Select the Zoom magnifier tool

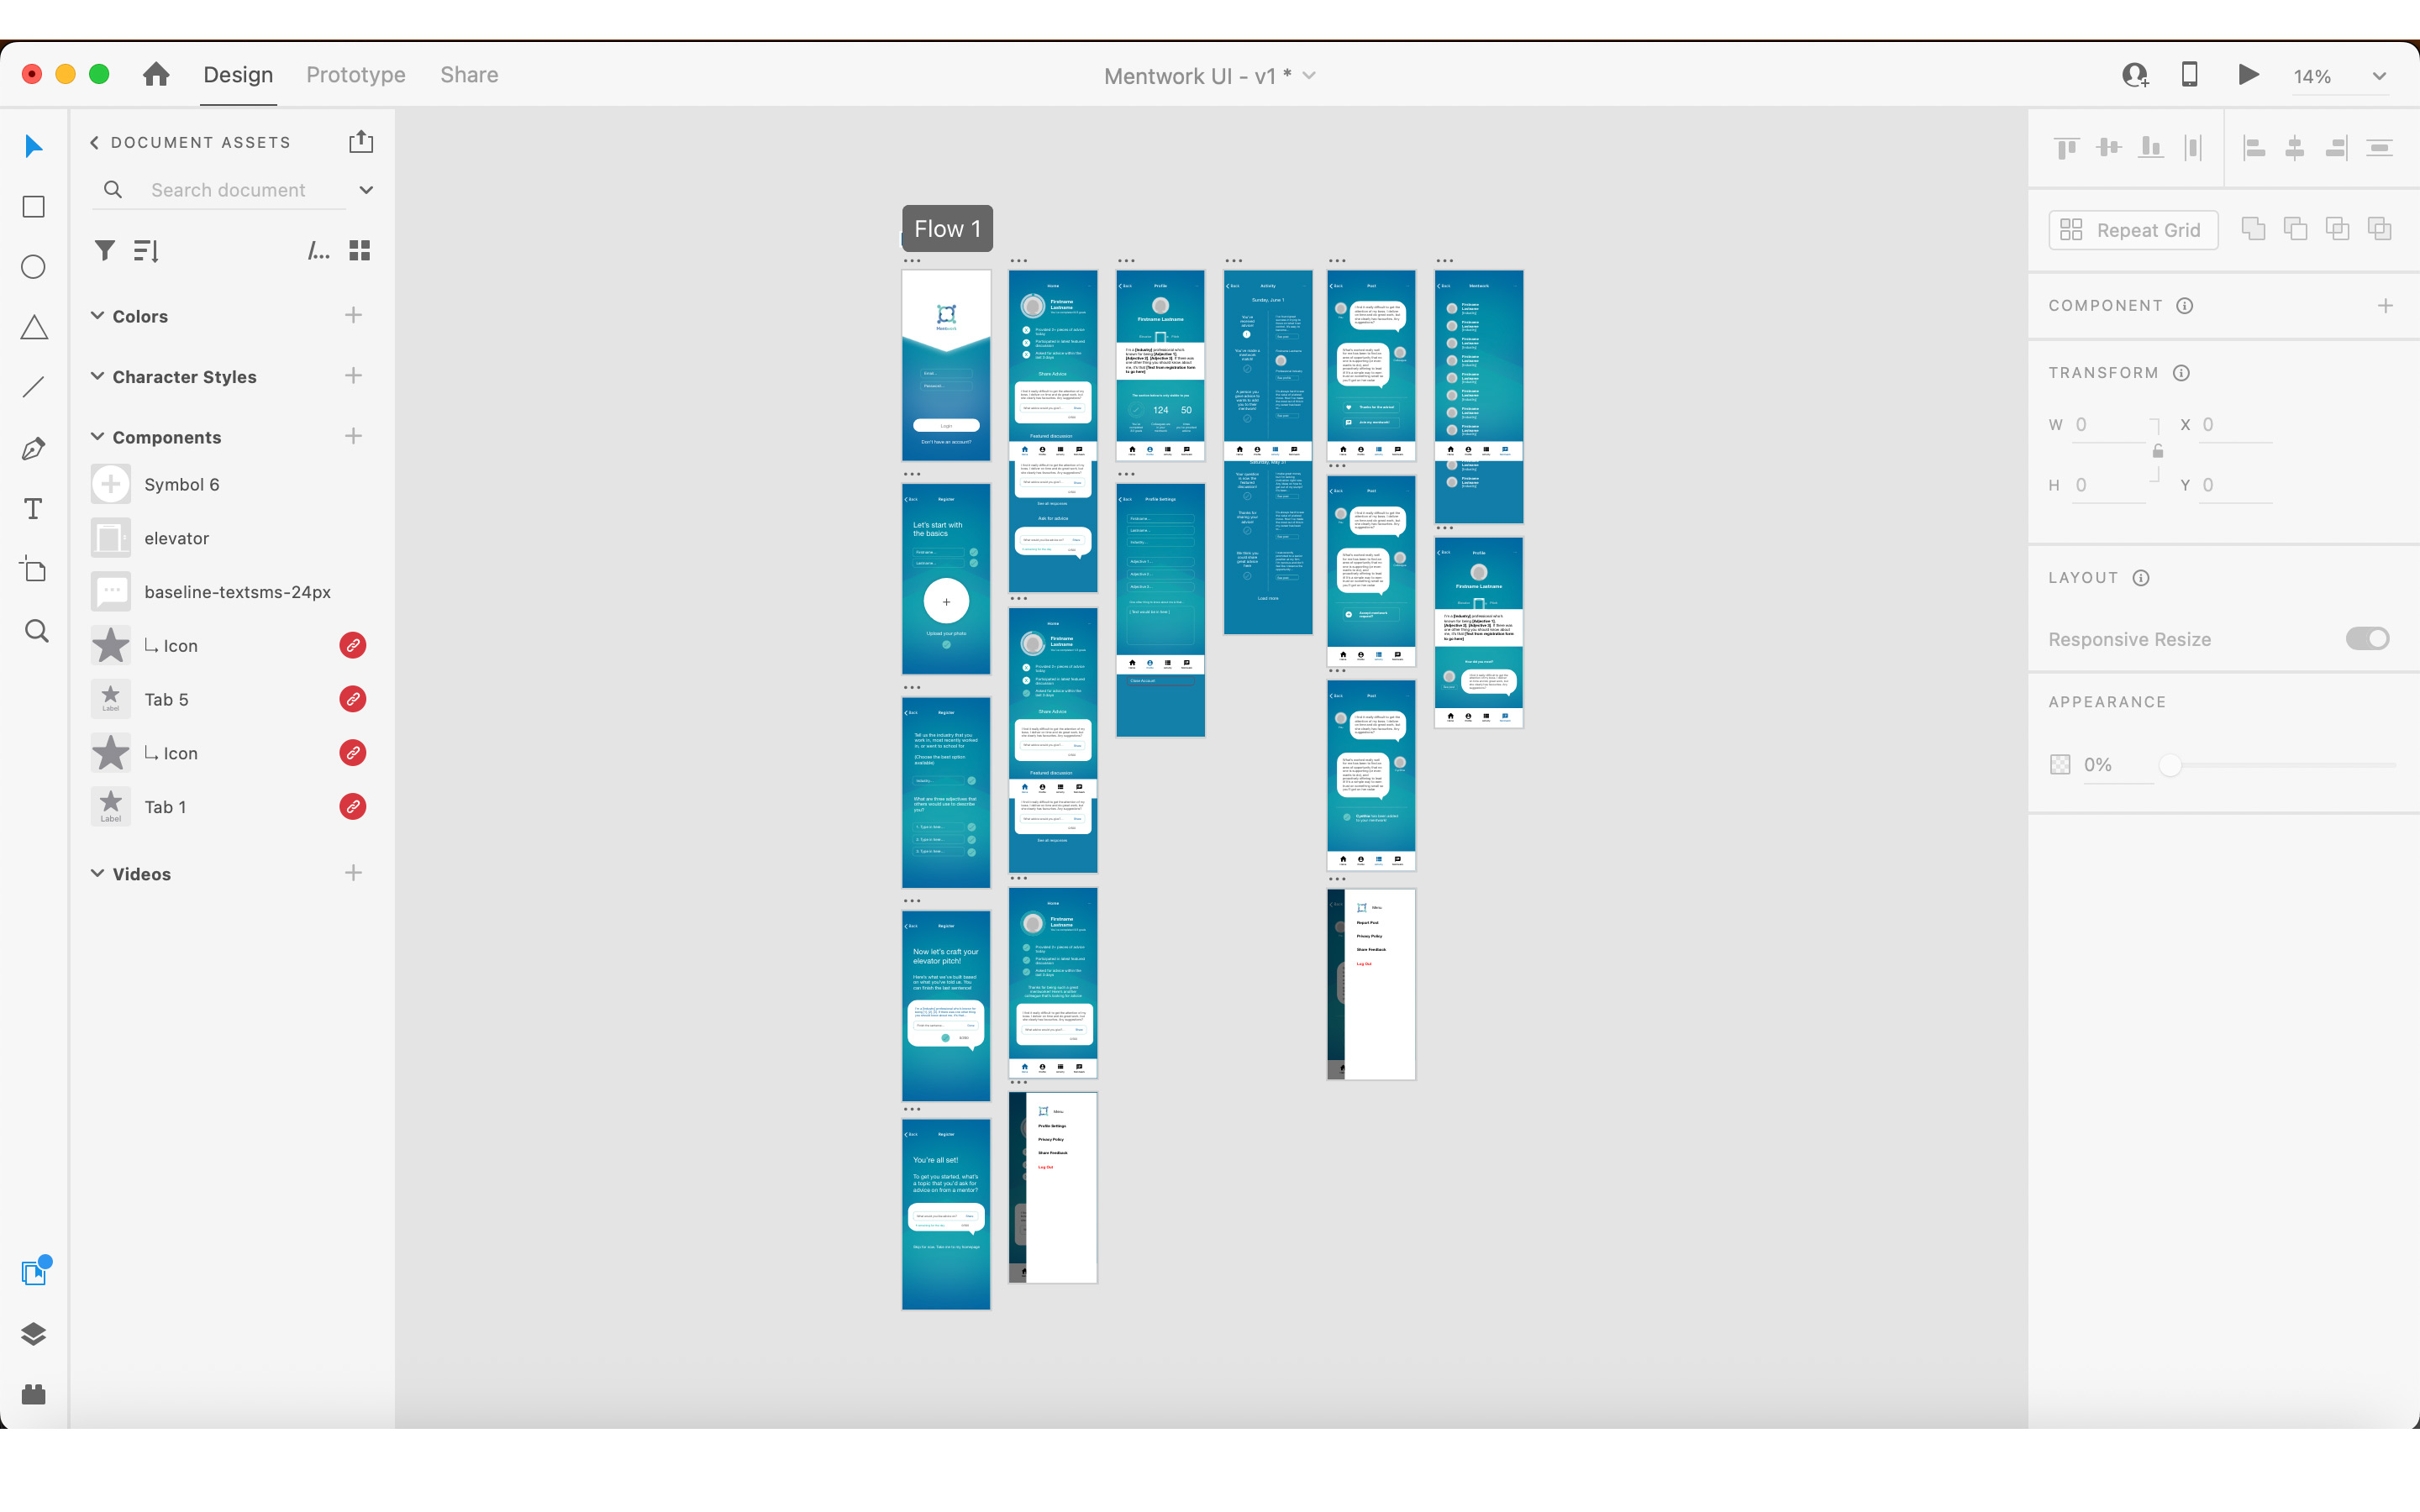(36, 631)
